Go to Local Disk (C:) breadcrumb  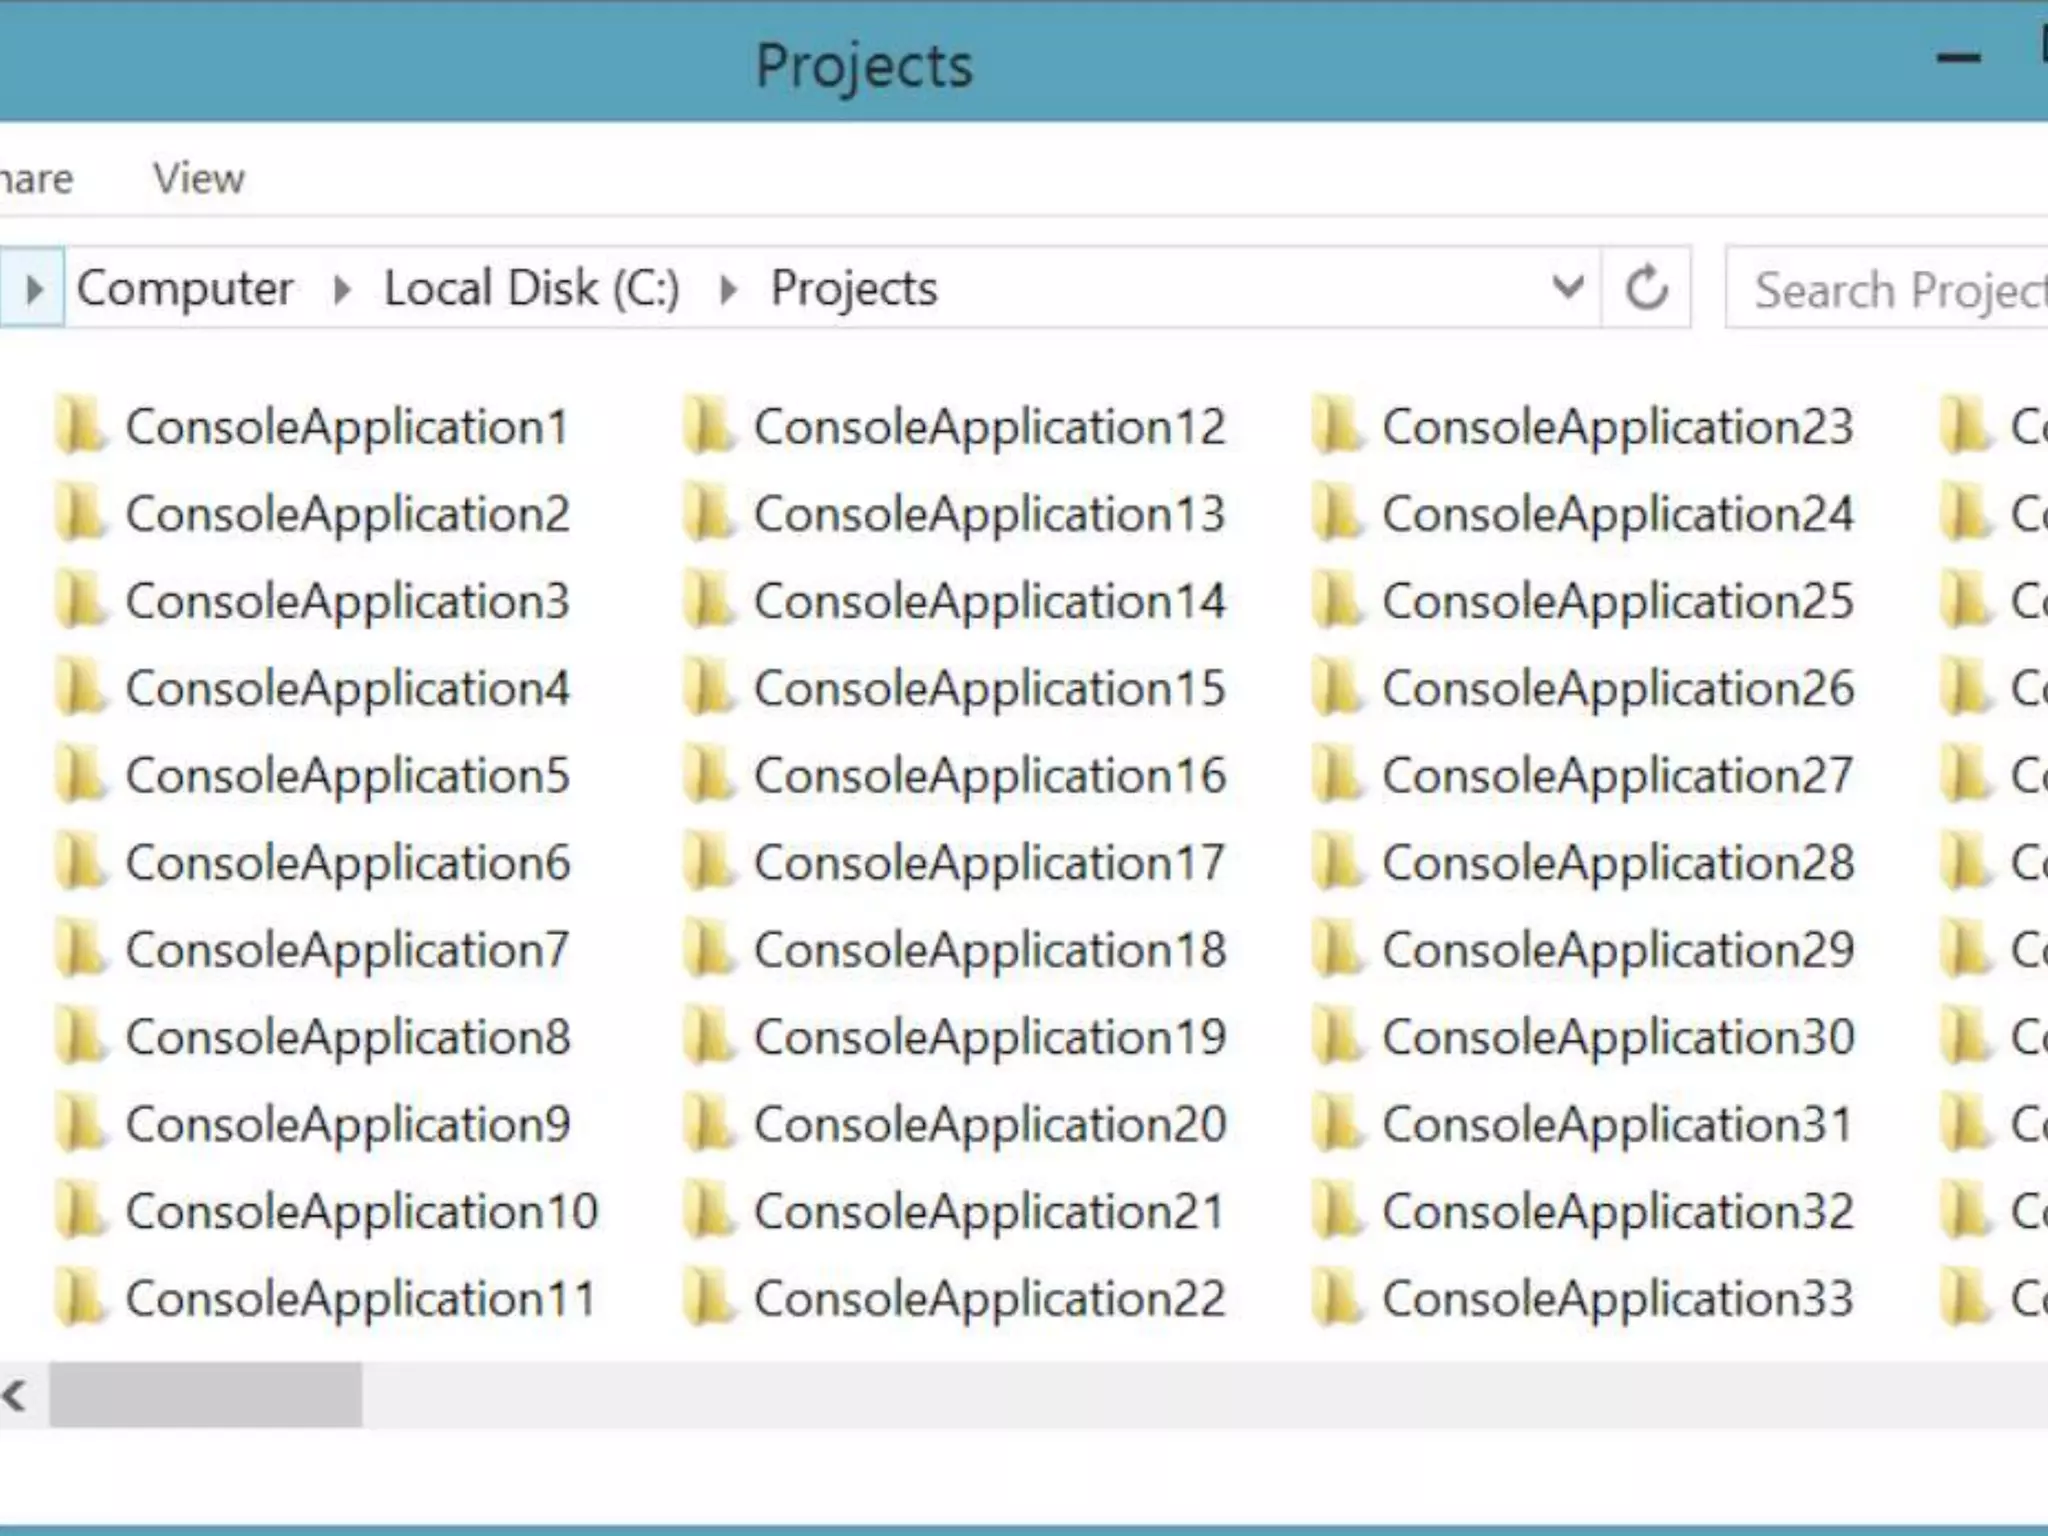tap(531, 288)
